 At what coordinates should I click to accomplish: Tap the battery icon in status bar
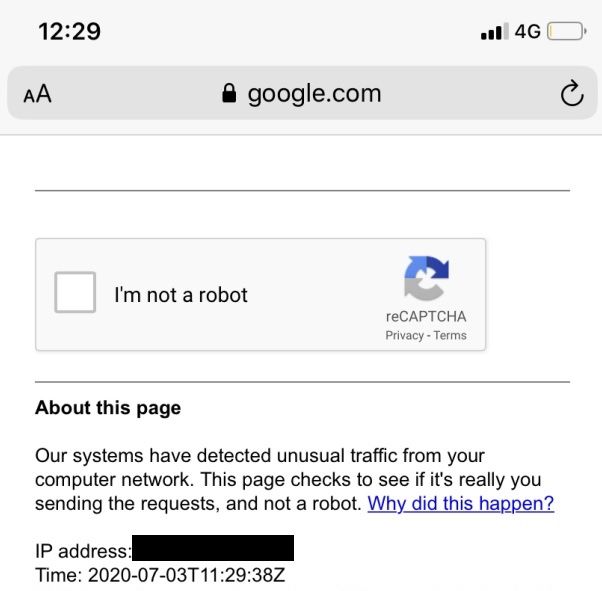[x=566, y=32]
